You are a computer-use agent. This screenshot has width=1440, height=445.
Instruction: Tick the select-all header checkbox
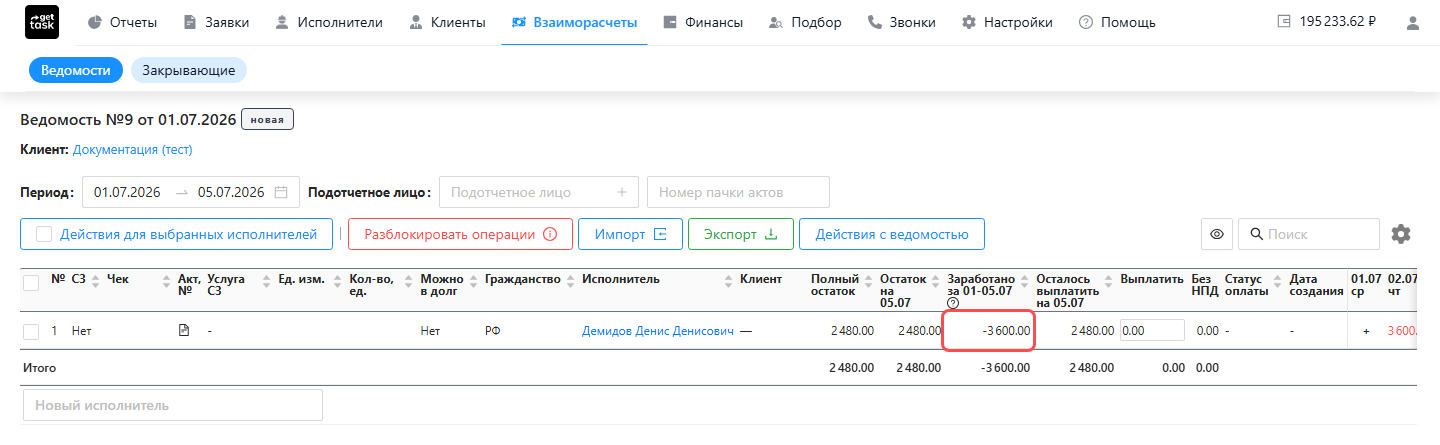coord(31,283)
